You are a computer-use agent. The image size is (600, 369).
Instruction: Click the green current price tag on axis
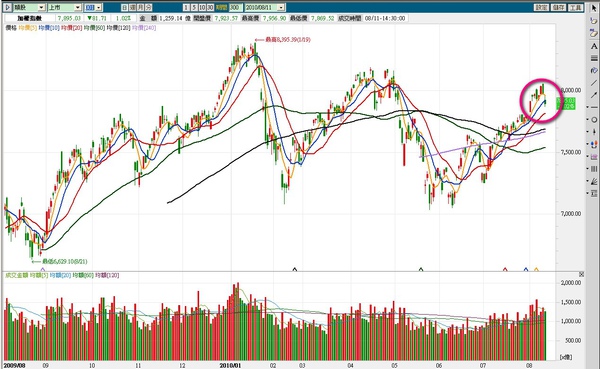565,103
